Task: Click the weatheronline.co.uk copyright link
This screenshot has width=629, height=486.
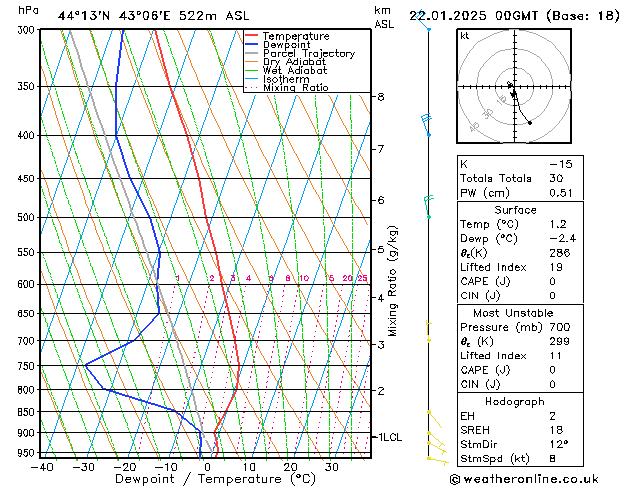Action: [524, 479]
